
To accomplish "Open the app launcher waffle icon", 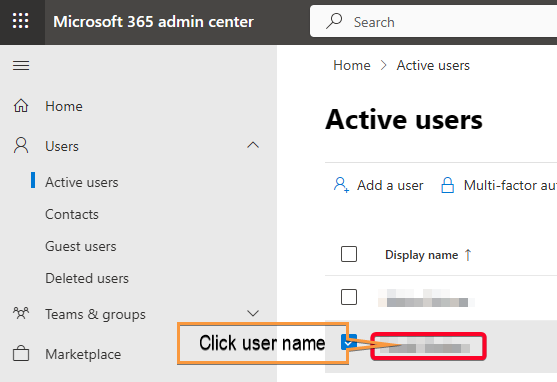I will [21, 21].
